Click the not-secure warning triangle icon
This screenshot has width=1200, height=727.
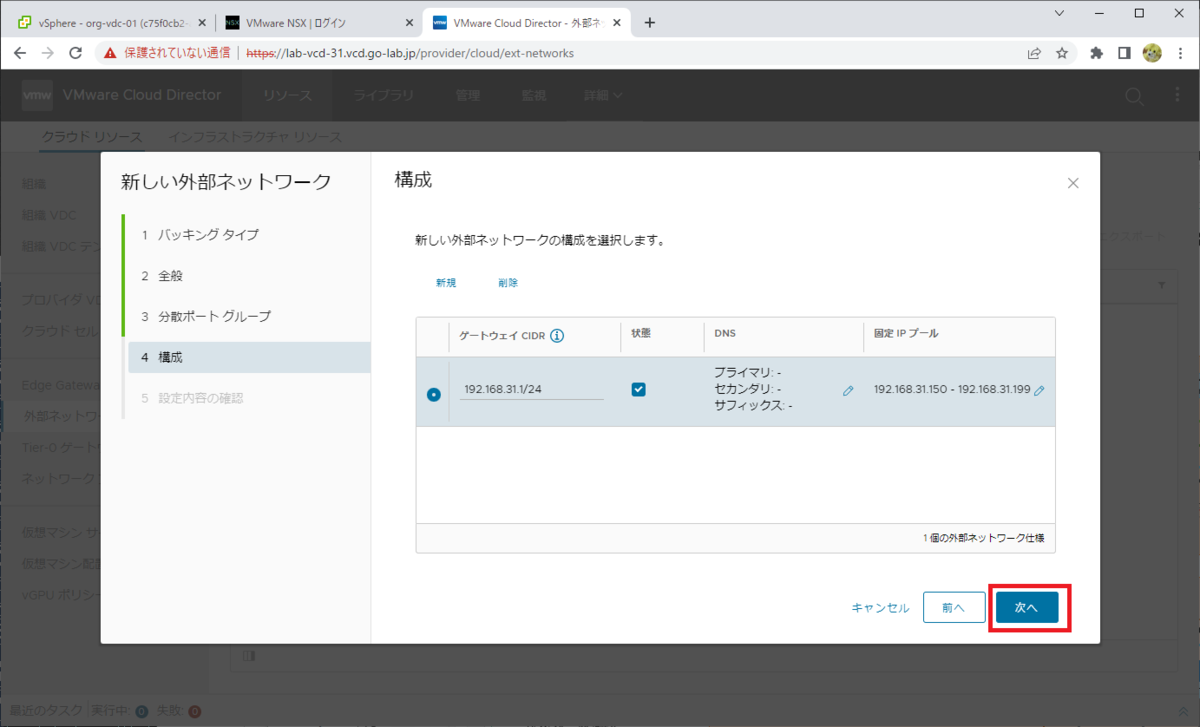point(110,53)
